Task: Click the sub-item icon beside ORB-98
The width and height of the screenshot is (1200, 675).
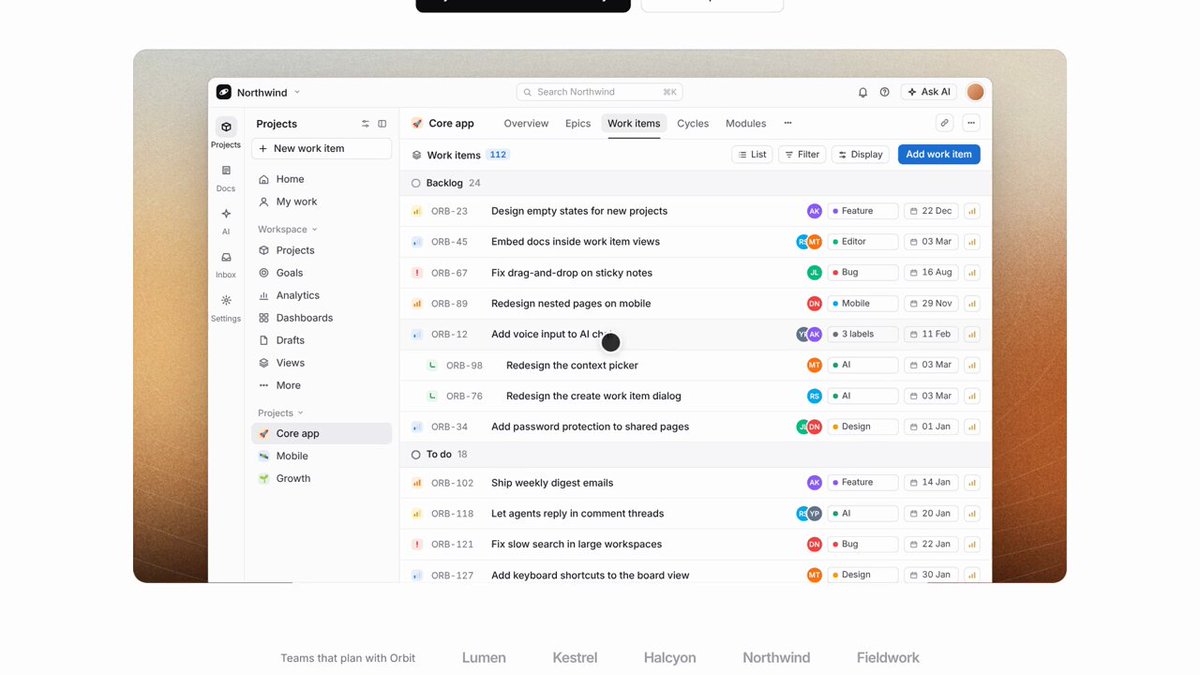Action: (x=432, y=365)
